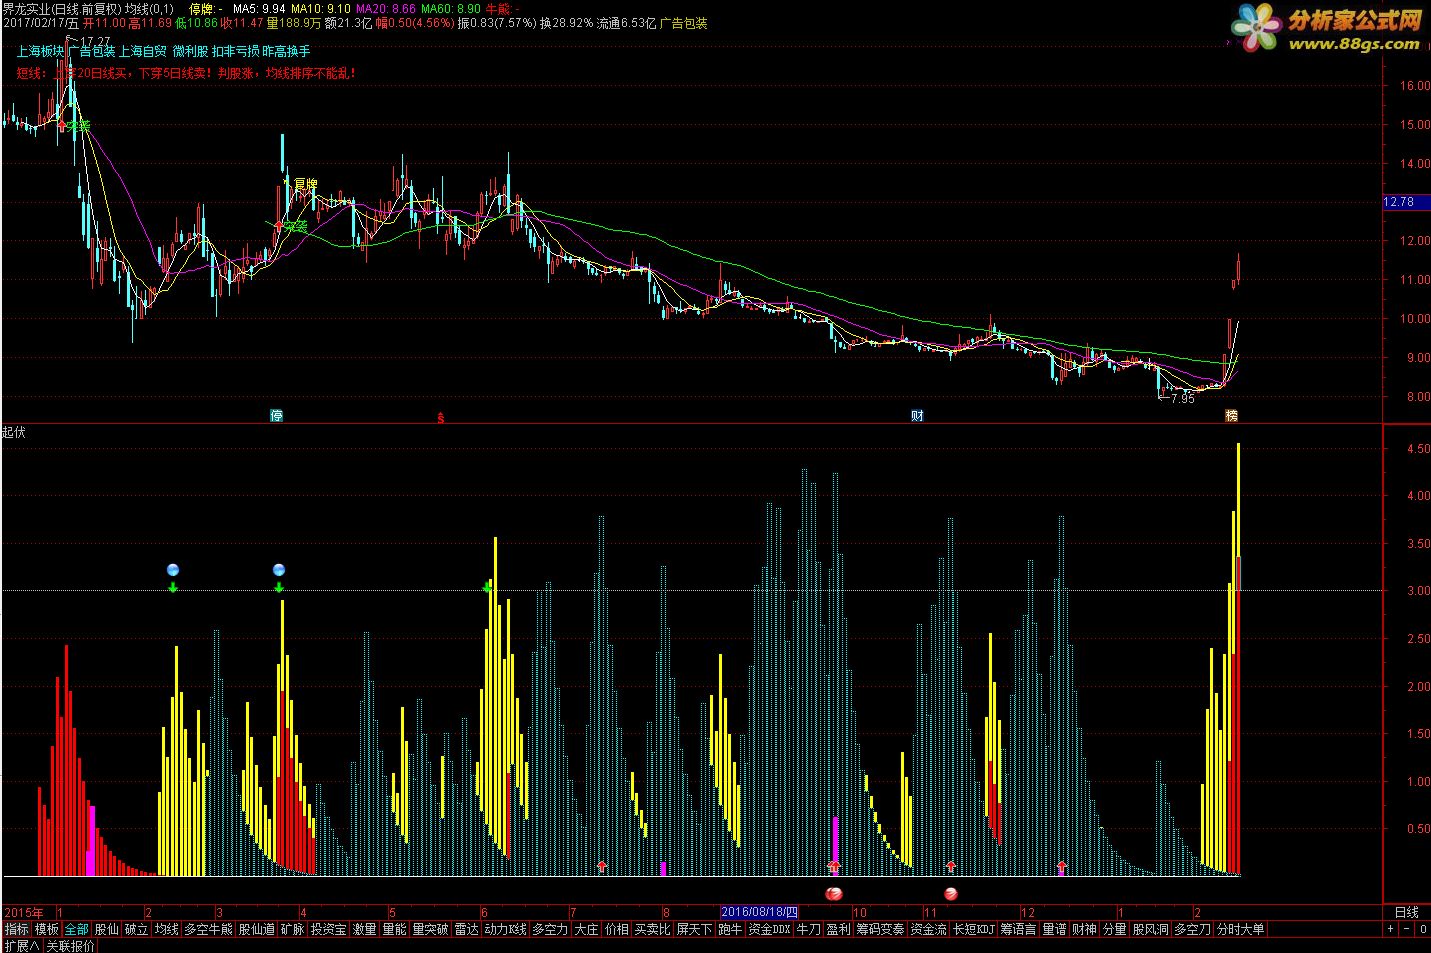Click the 财 financial marker icon
Screen dimensions: 1431x953
(917, 415)
